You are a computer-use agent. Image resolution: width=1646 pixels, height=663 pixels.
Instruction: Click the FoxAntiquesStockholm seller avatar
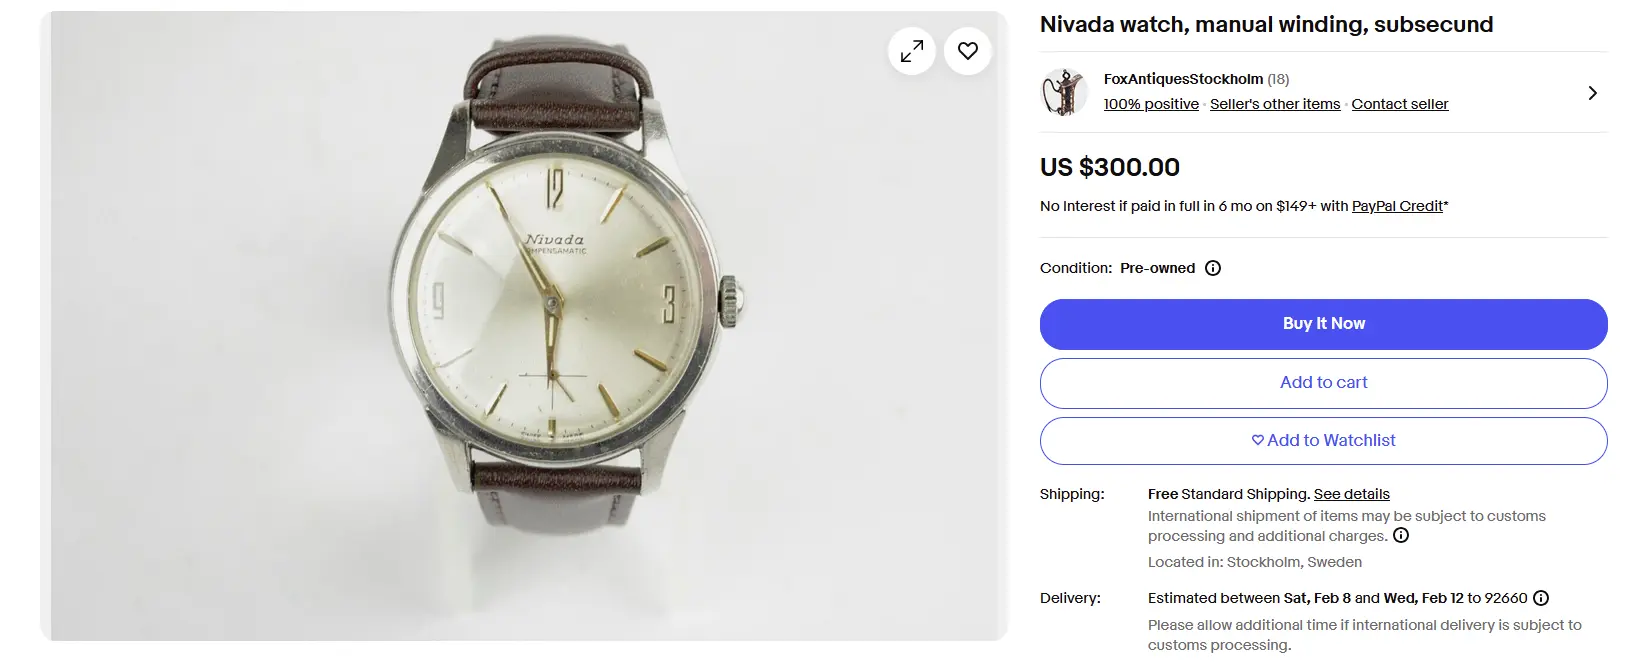click(1064, 92)
